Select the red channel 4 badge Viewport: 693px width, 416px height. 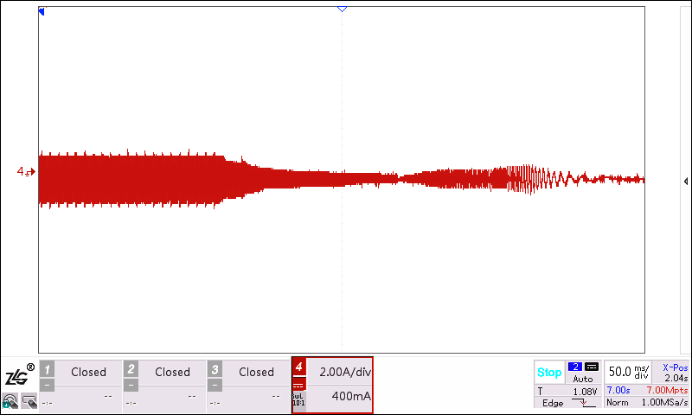click(299, 366)
